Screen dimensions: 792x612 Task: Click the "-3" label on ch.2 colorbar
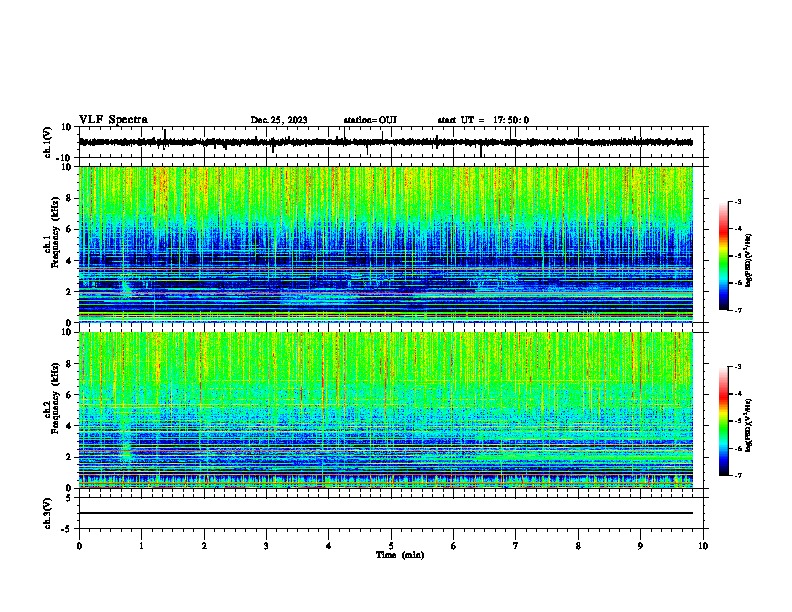pos(738,367)
